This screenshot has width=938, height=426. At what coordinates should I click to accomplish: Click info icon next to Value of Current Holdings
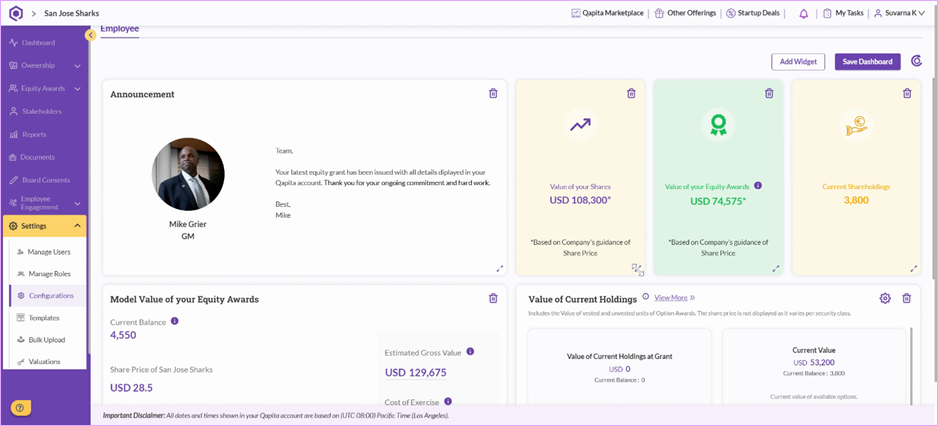[x=645, y=297]
